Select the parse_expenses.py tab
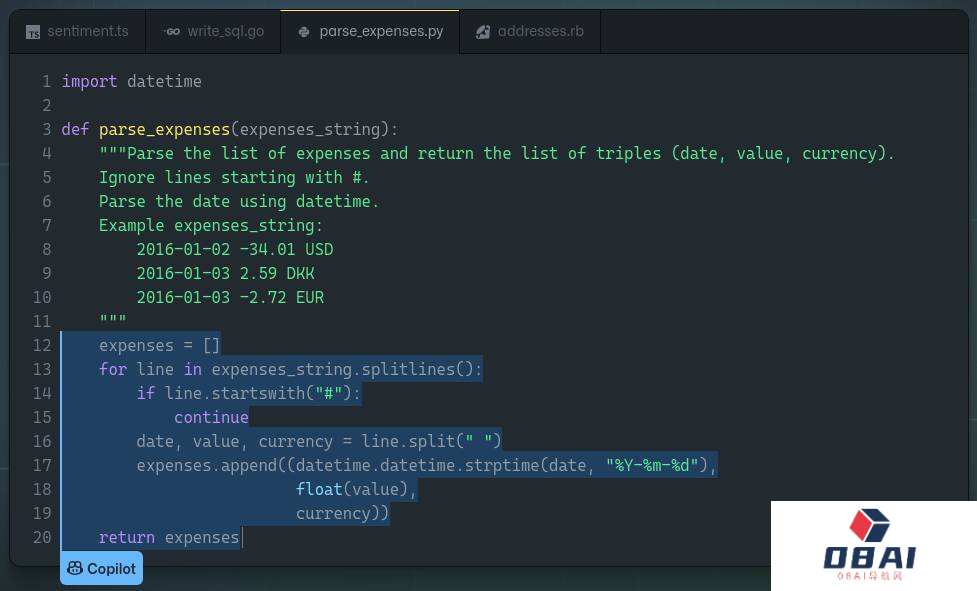Image resolution: width=977 pixels, height=591 pixels. click(380, 31)
